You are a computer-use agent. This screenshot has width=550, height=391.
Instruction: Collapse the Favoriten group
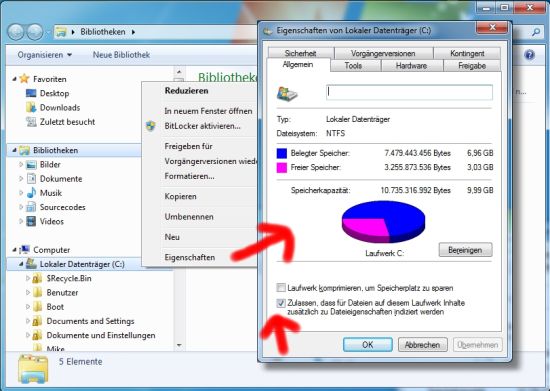tap(14, 79)
